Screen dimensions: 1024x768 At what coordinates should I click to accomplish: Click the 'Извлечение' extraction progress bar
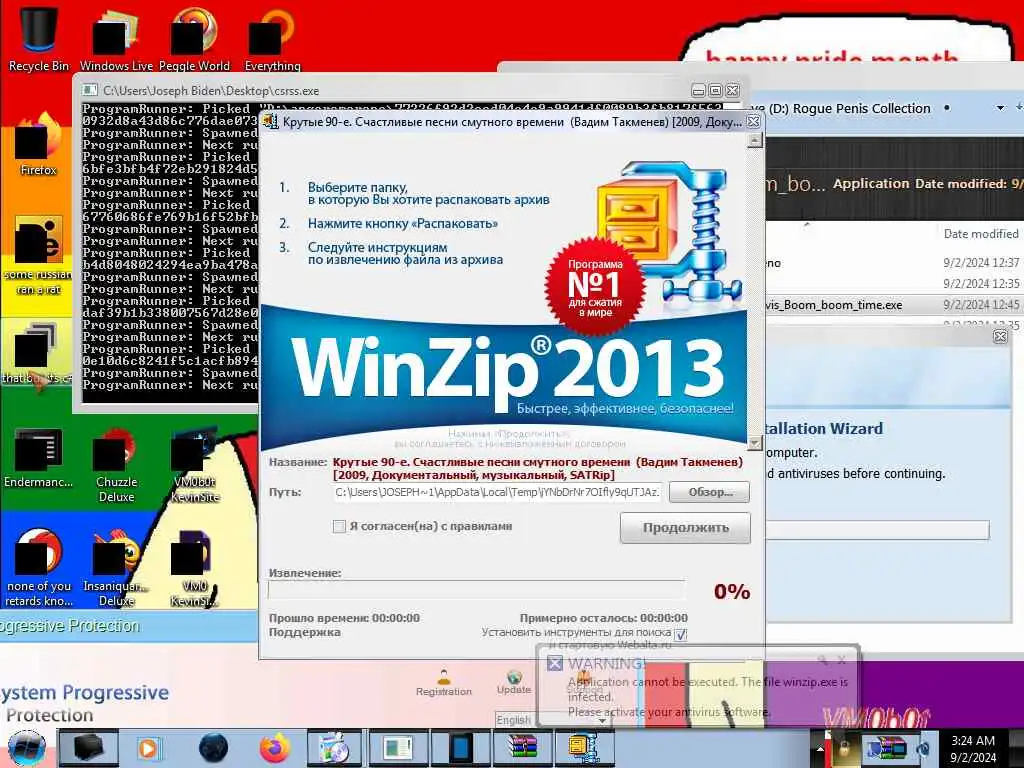pos(477,590)
